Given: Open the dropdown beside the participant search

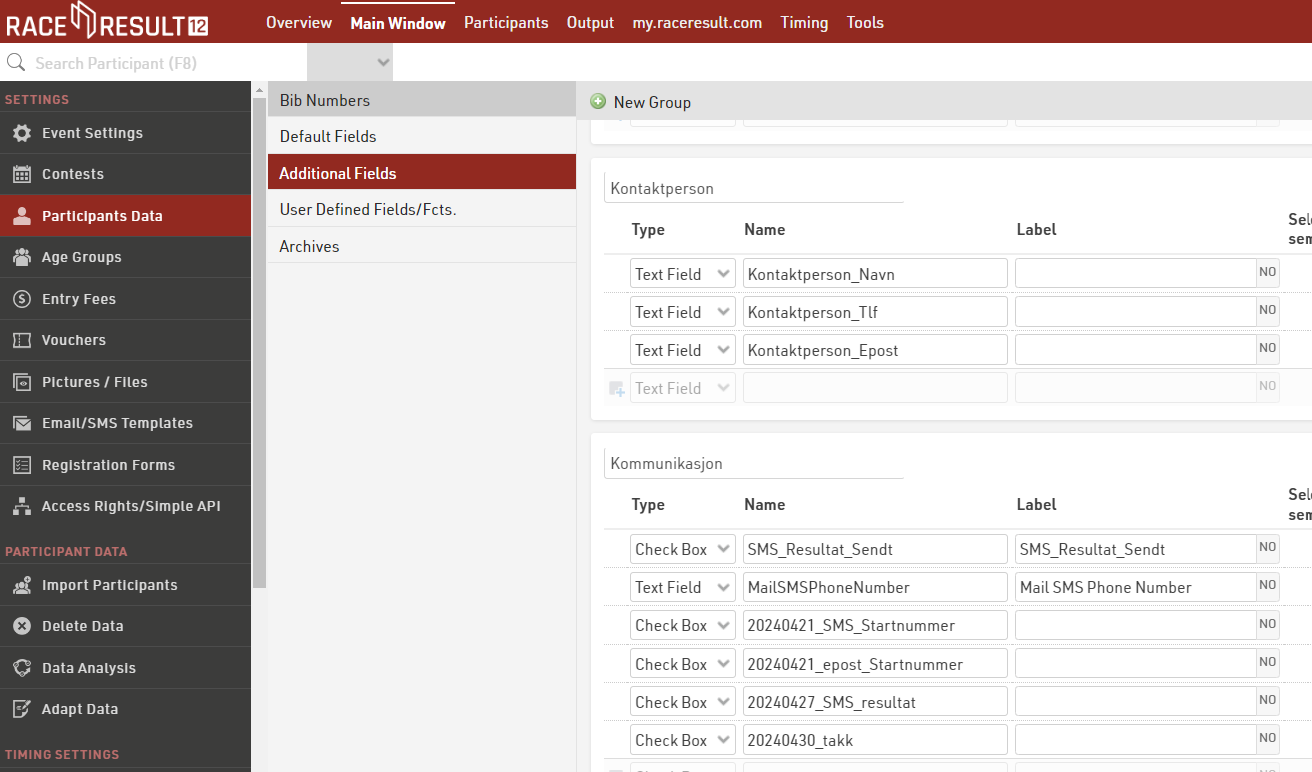Looking at the screenshot, I should 350,62.
